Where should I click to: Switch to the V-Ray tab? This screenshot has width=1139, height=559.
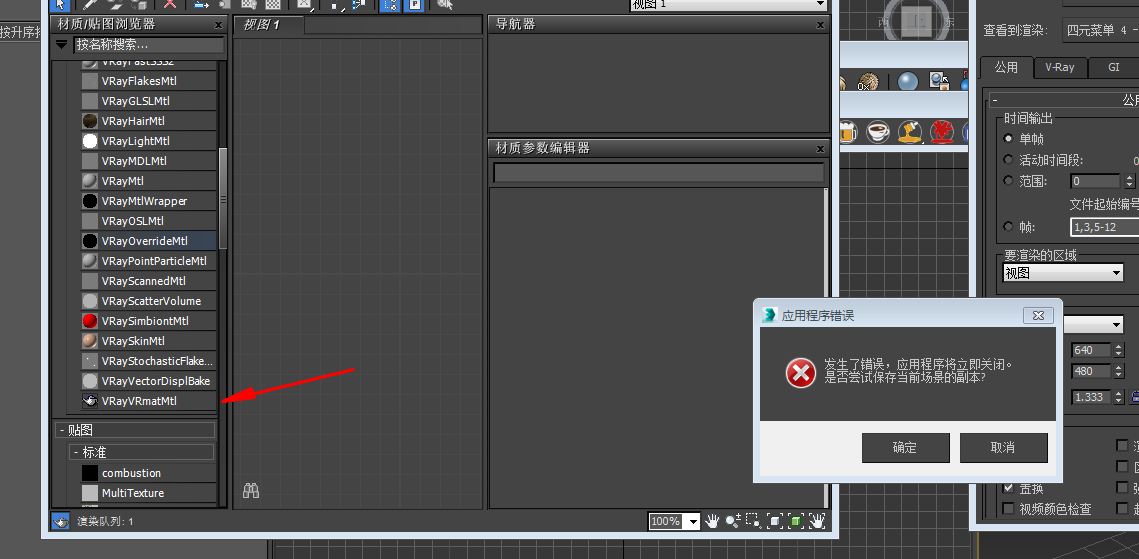(x=1060, y=68)
